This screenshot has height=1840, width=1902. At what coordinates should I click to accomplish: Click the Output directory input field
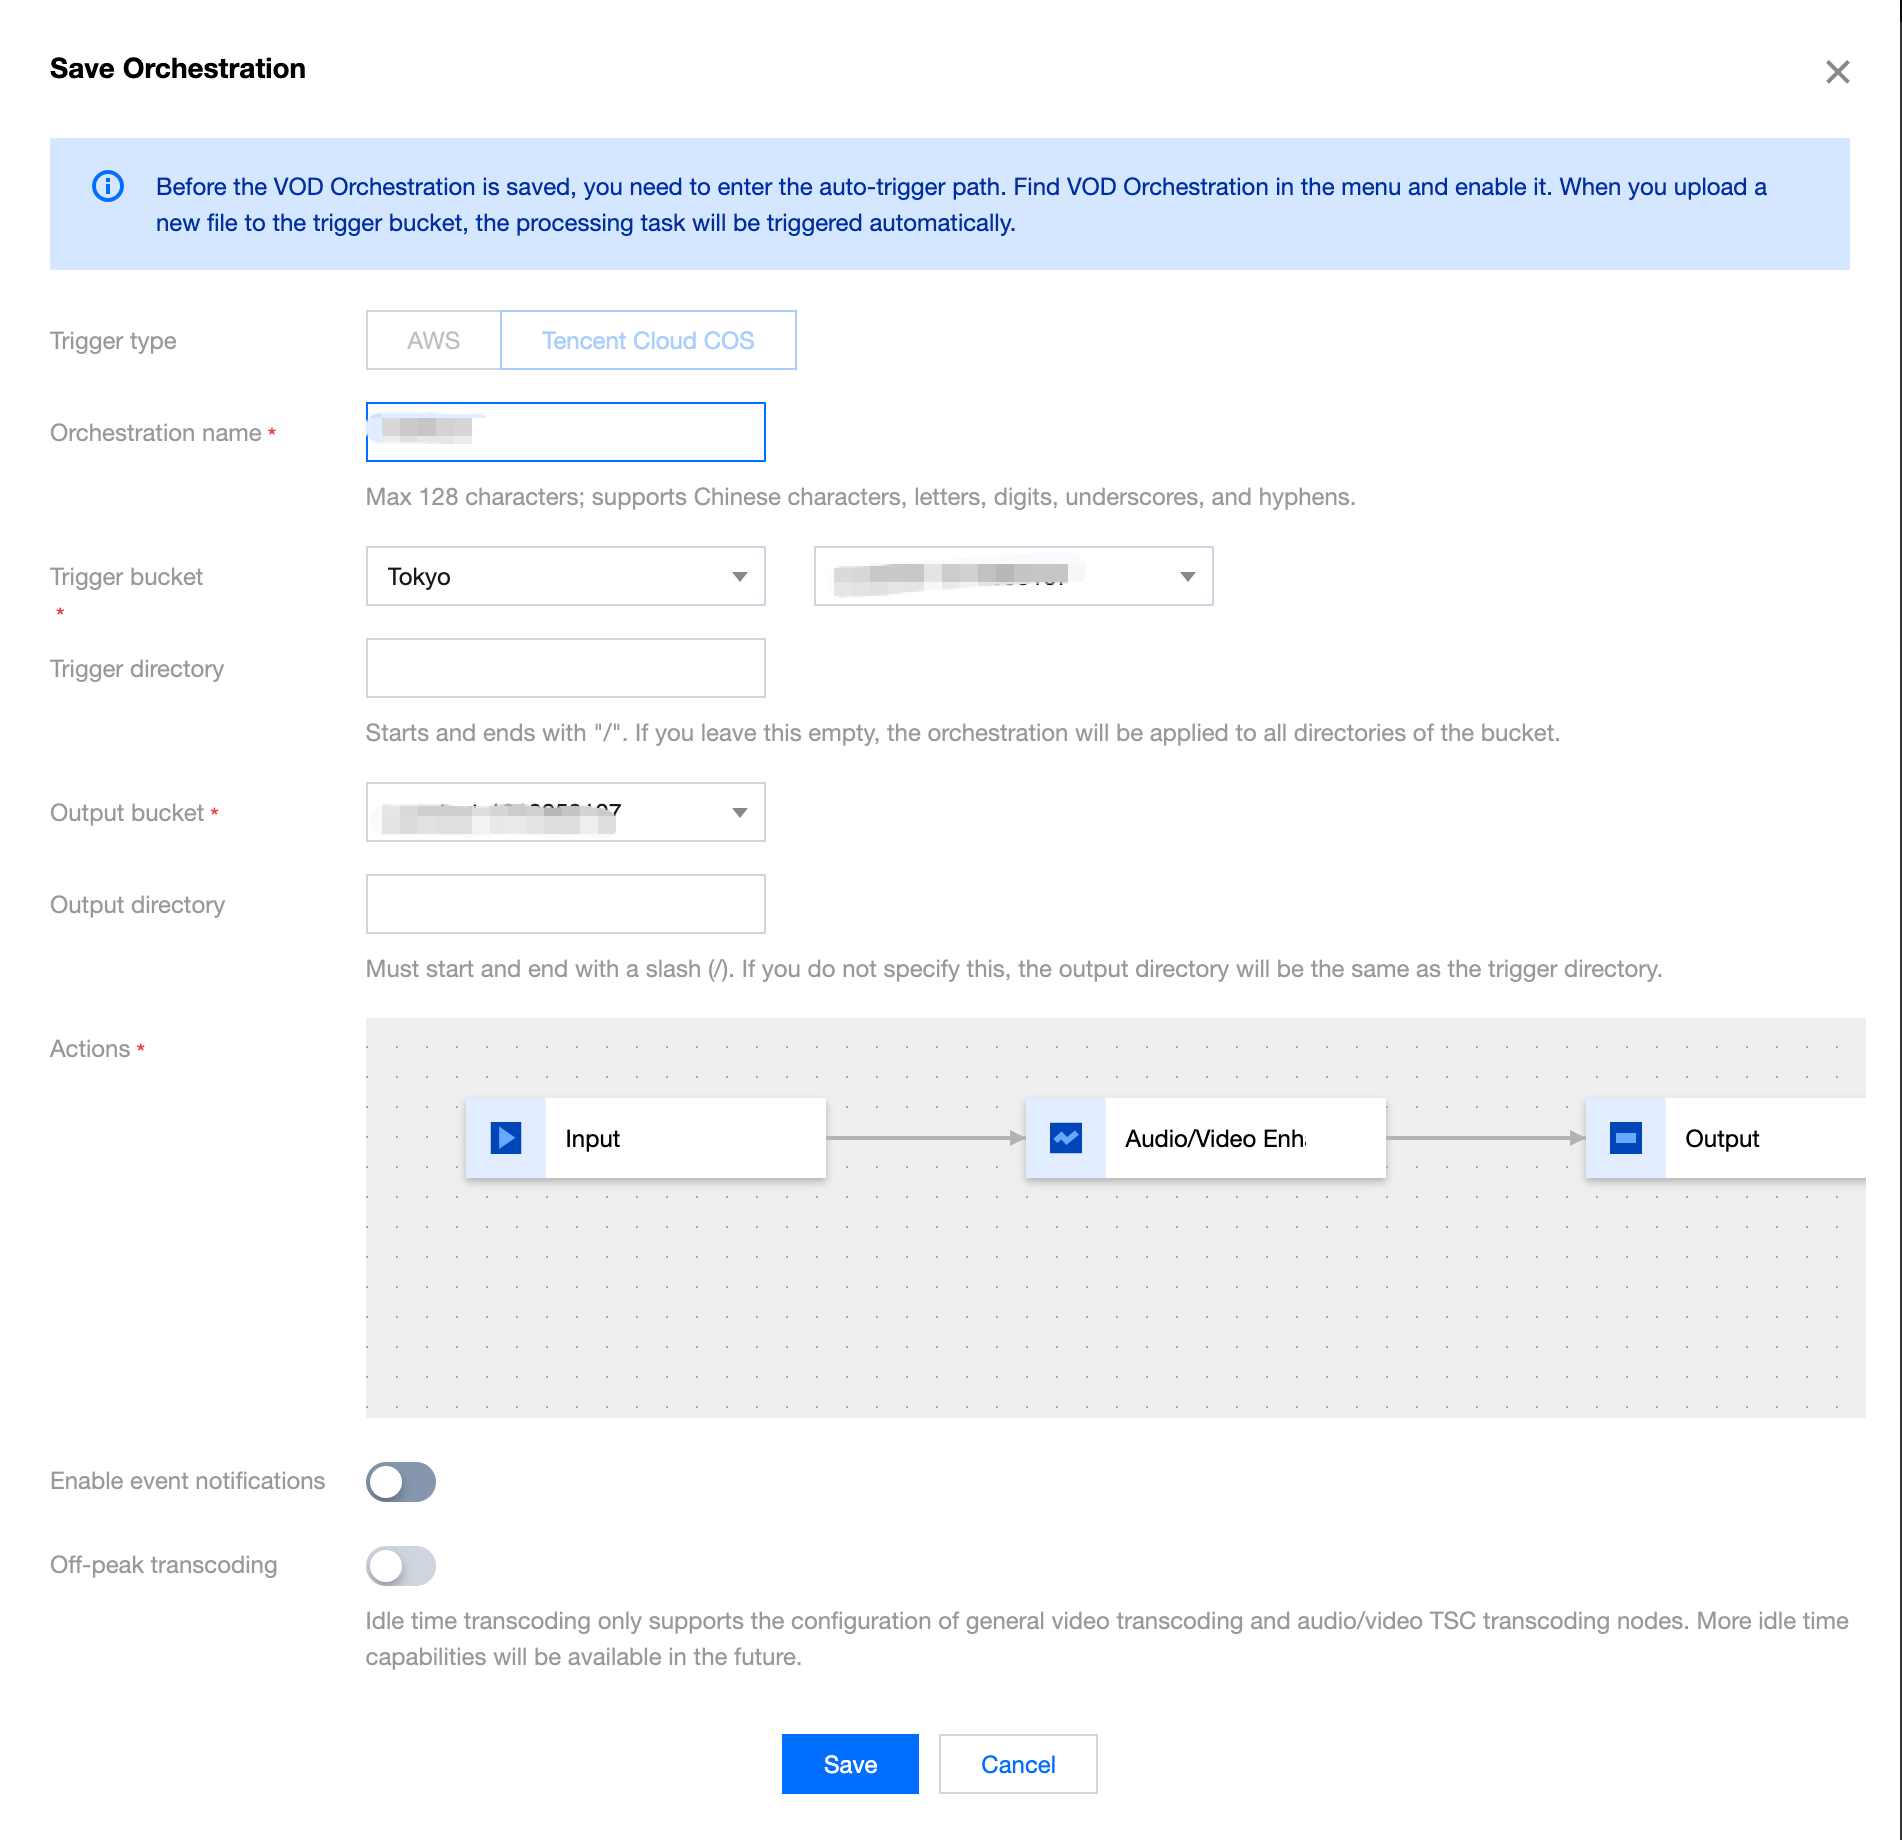pos(566,905)
